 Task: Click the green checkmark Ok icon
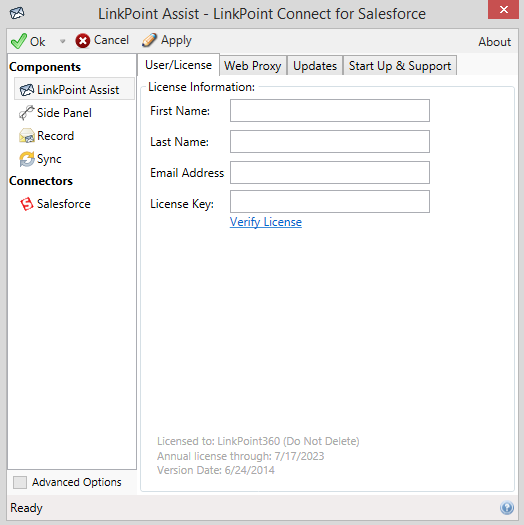(x=18, y=41)
